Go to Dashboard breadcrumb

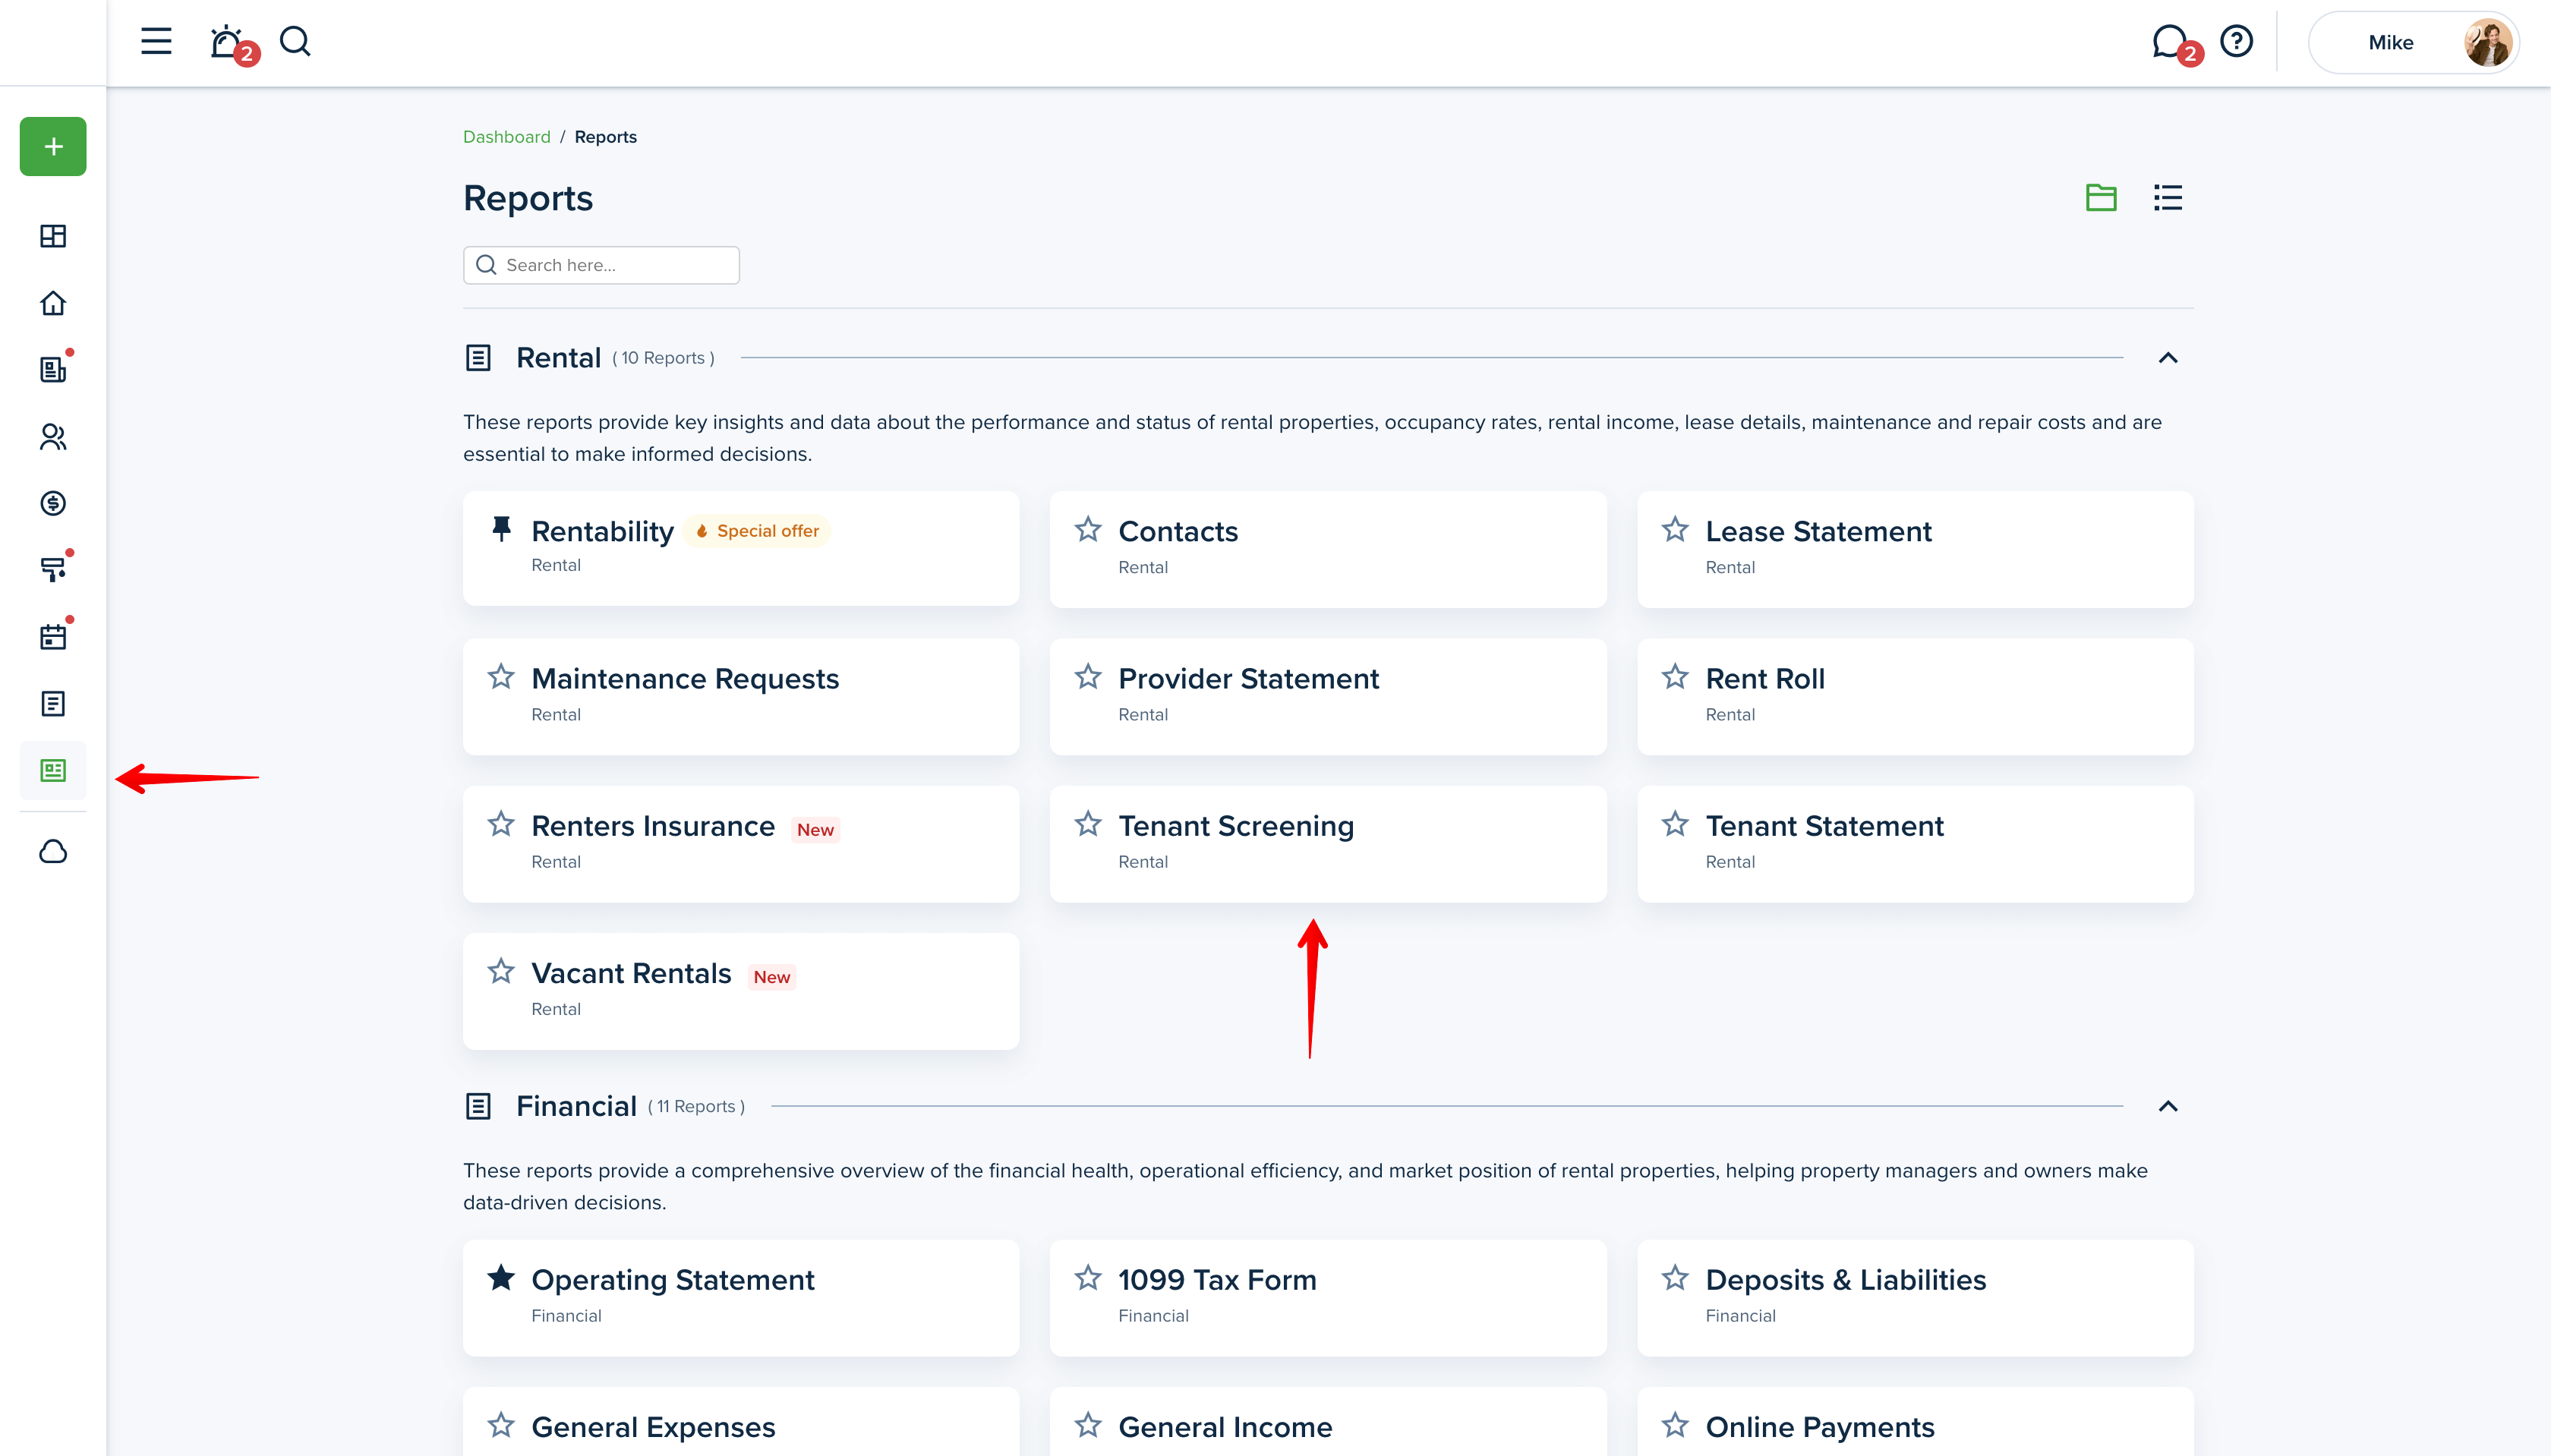click(506, 136)
